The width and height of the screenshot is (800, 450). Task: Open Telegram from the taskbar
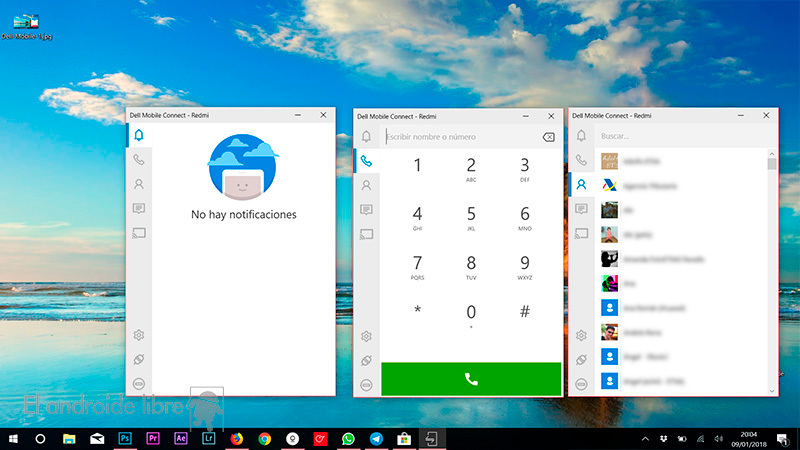[376, 439]
